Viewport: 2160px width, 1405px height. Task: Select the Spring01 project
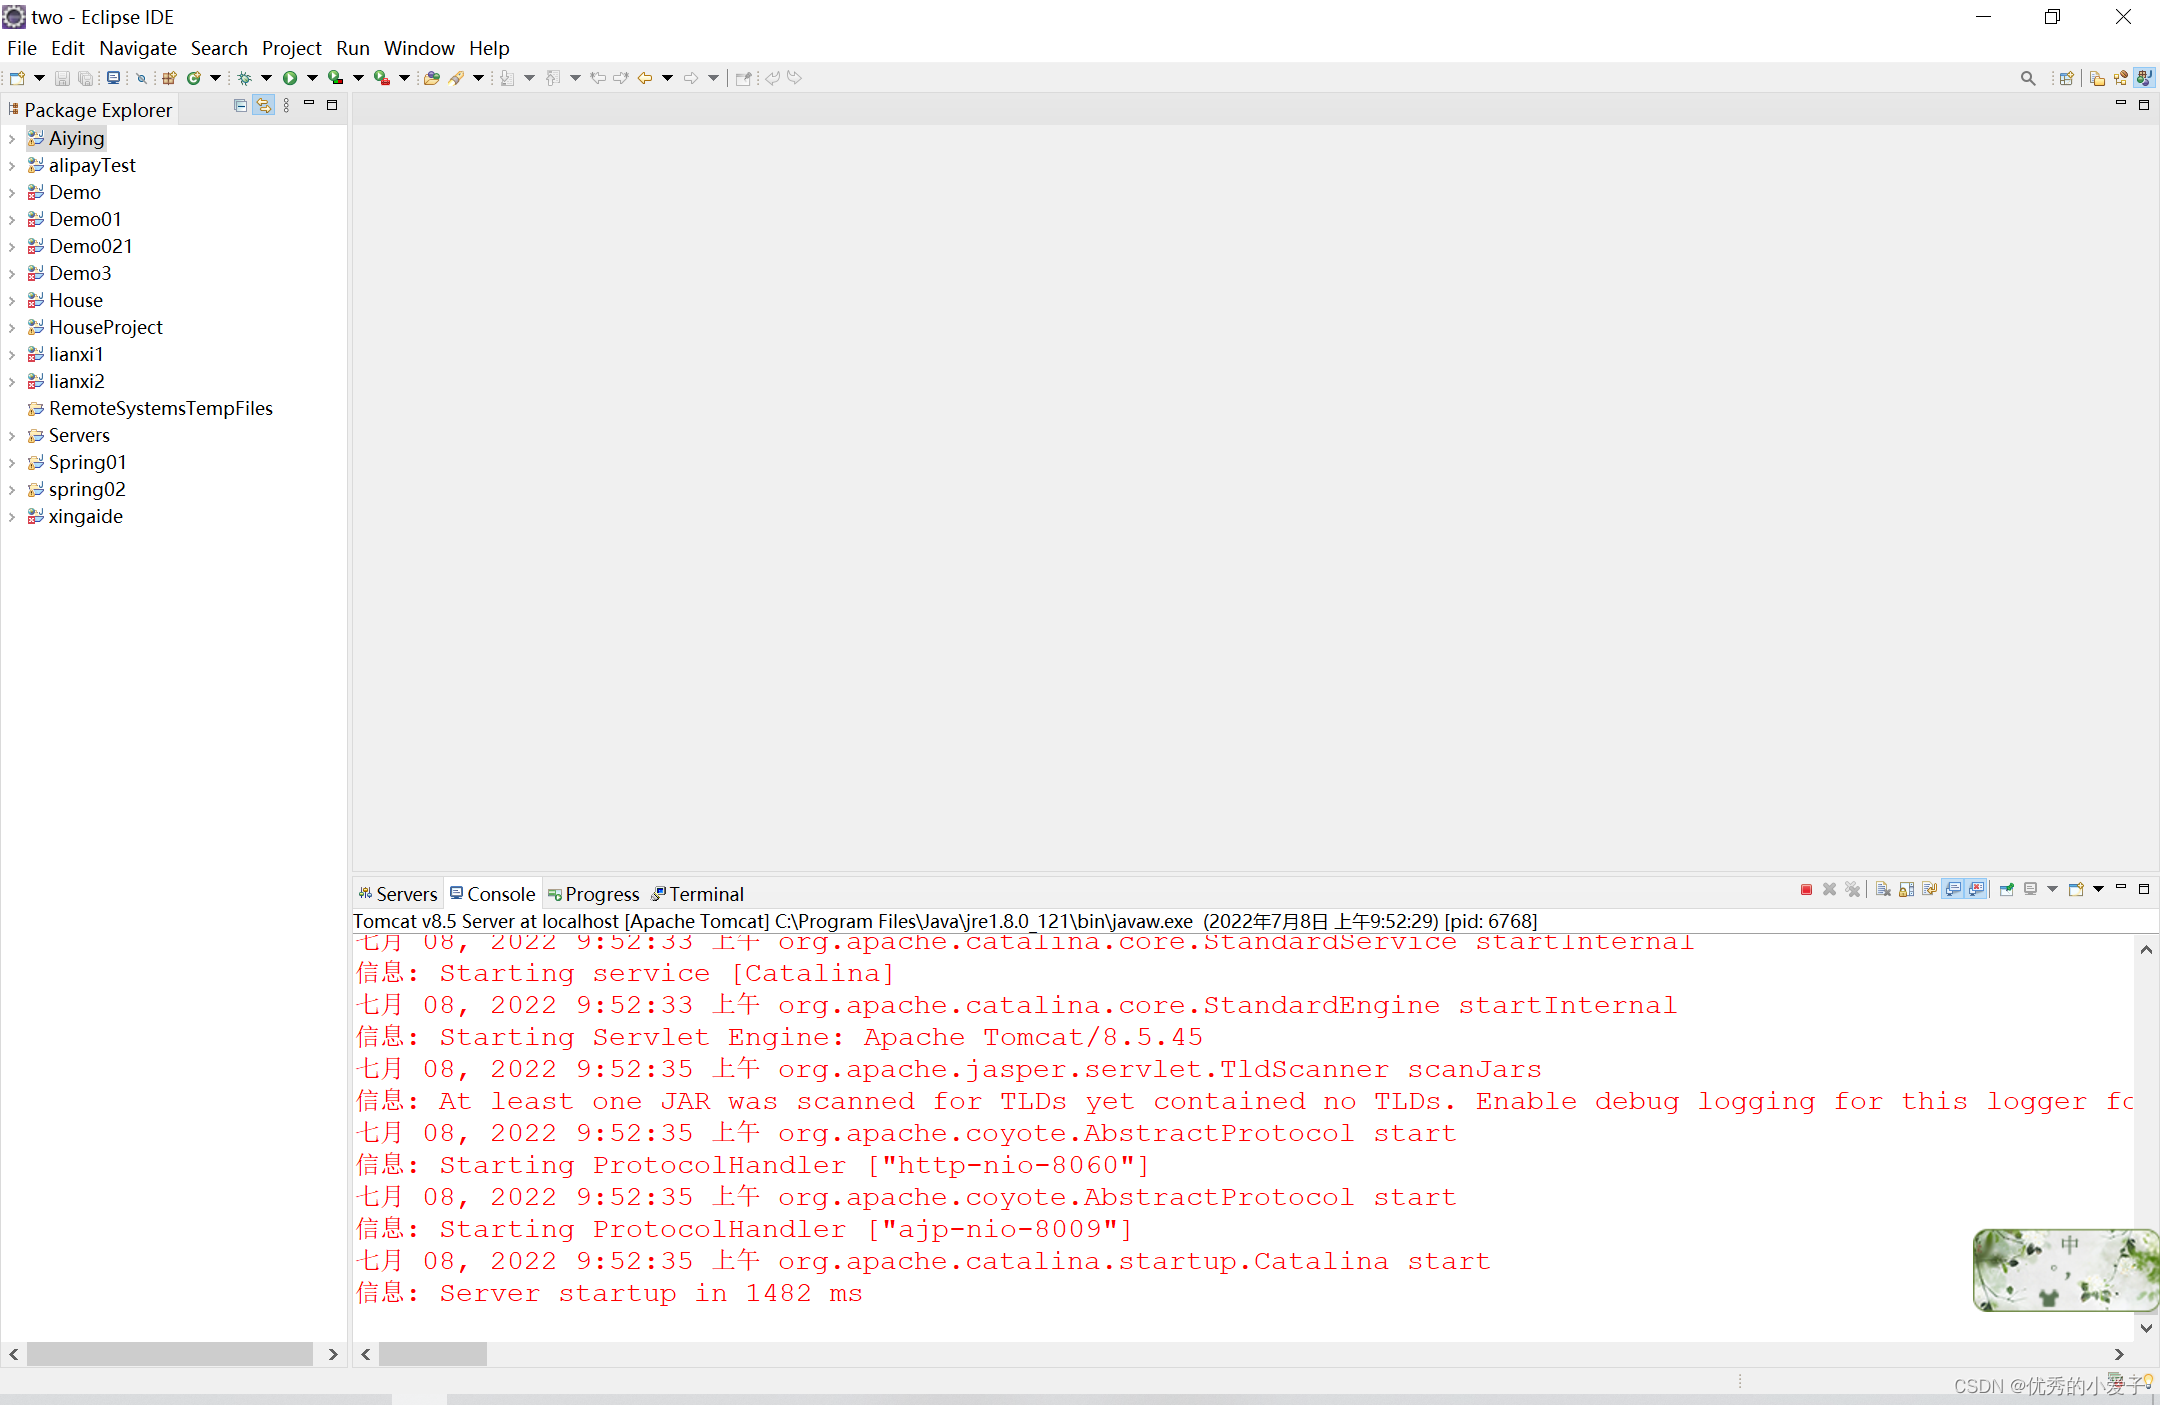pyautogui.click(x=87, y=462)
